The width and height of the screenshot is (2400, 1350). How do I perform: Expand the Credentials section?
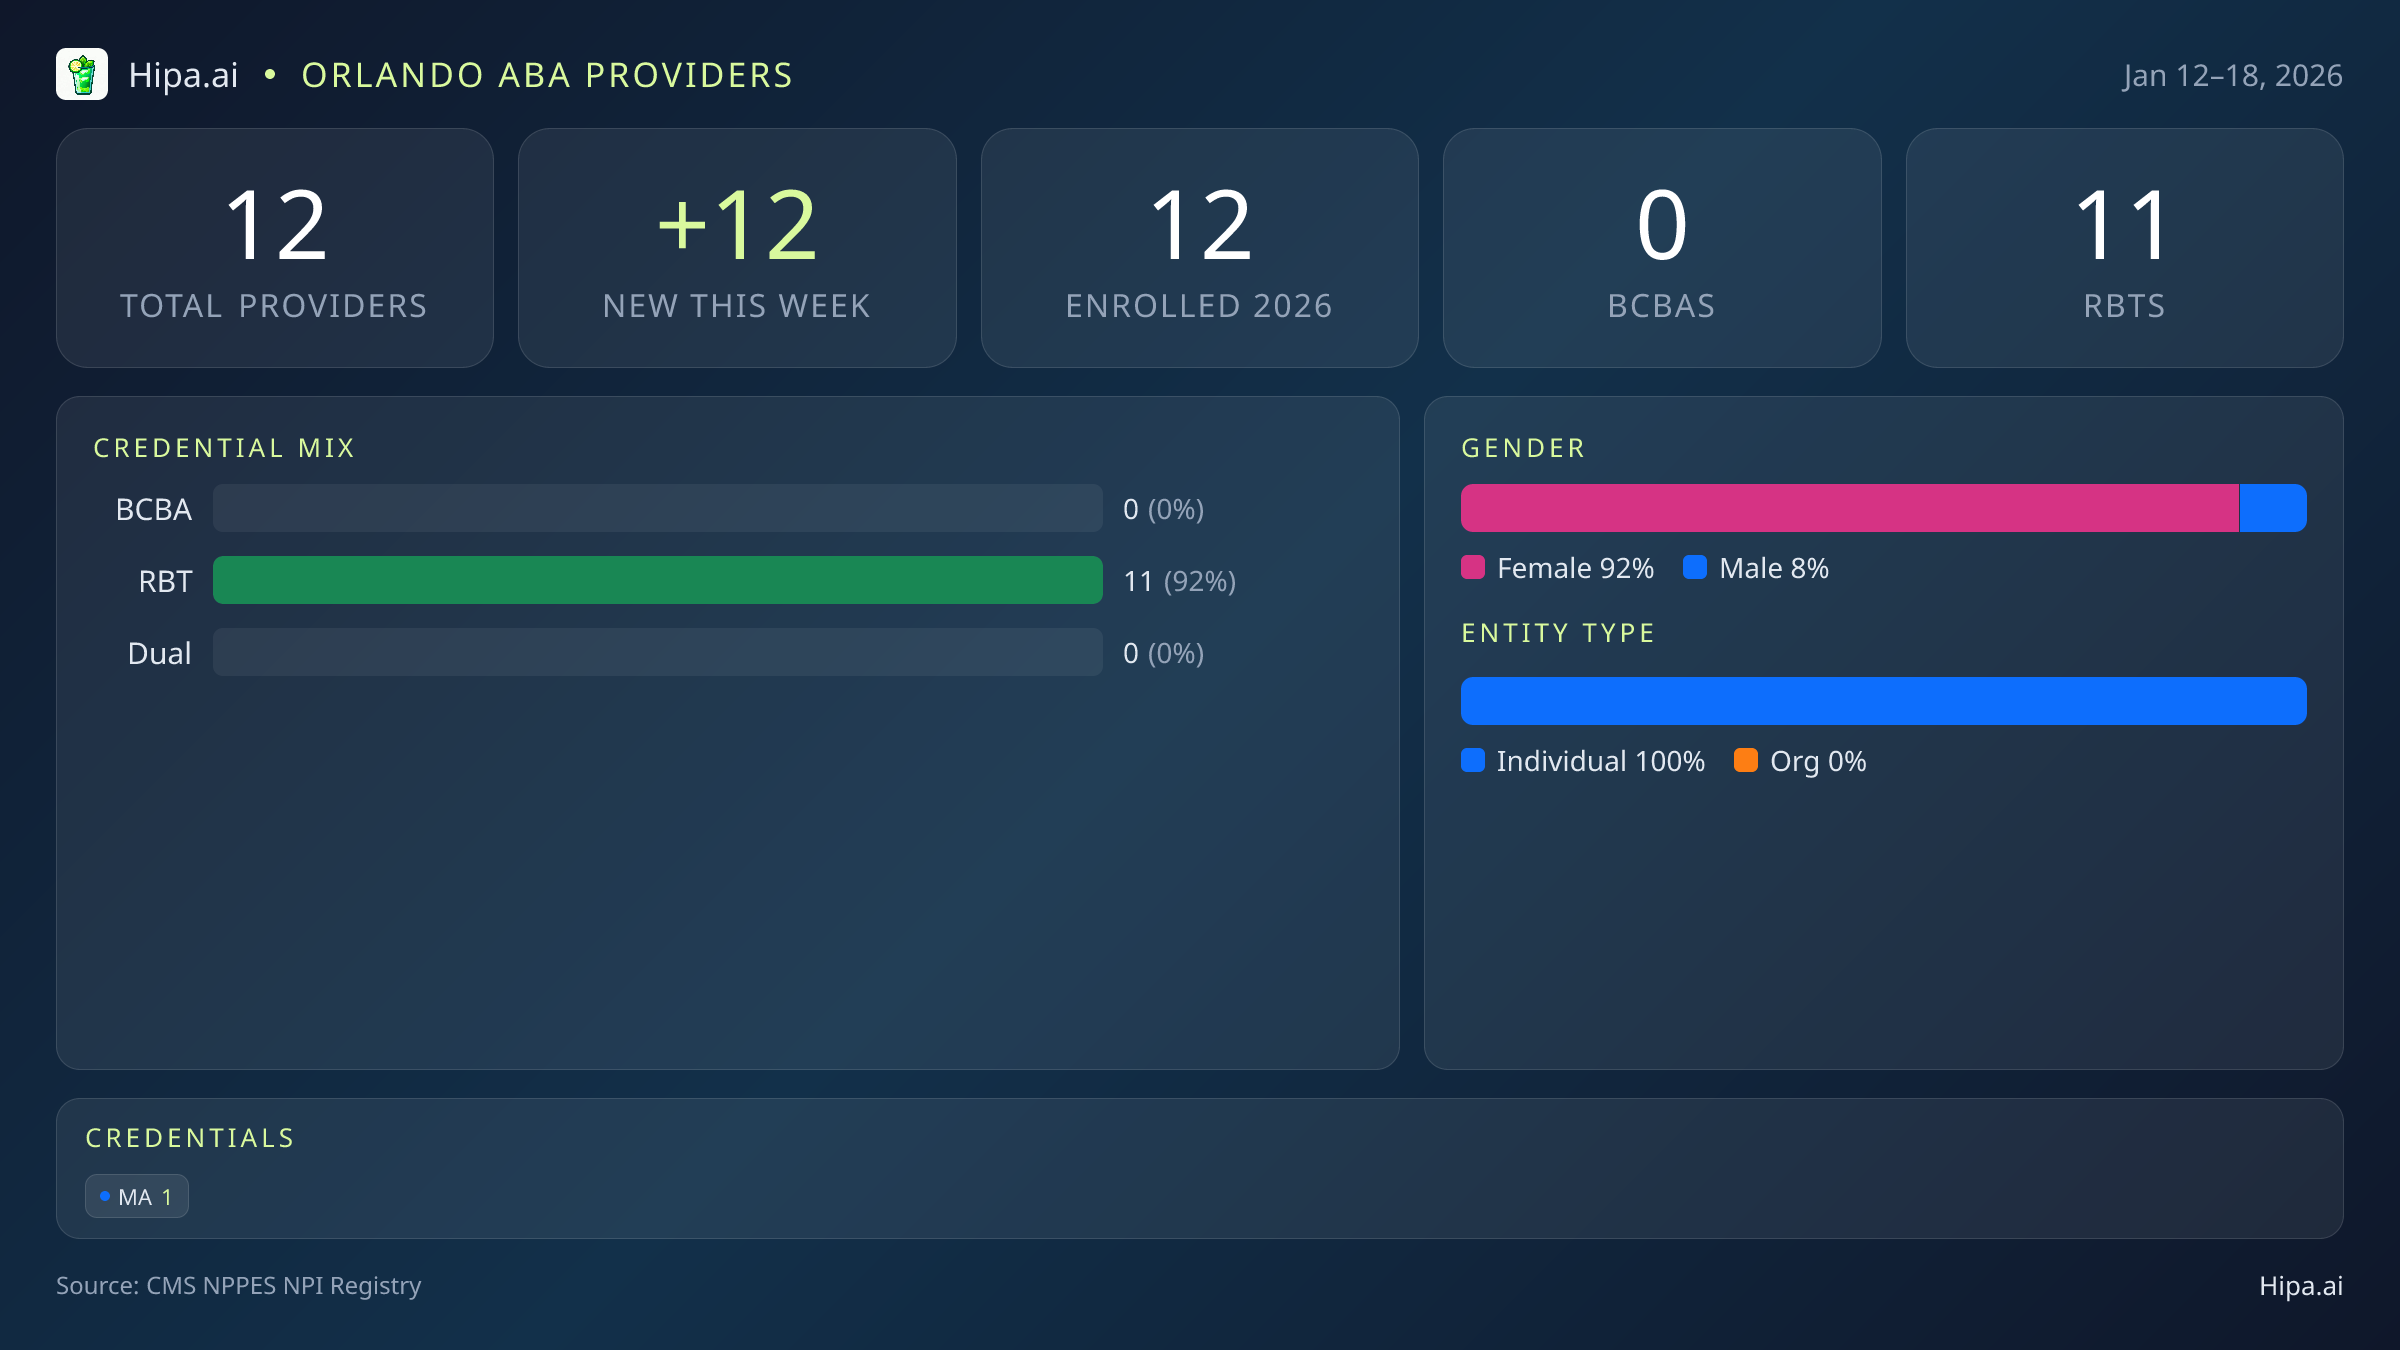tap(190, 1138)
